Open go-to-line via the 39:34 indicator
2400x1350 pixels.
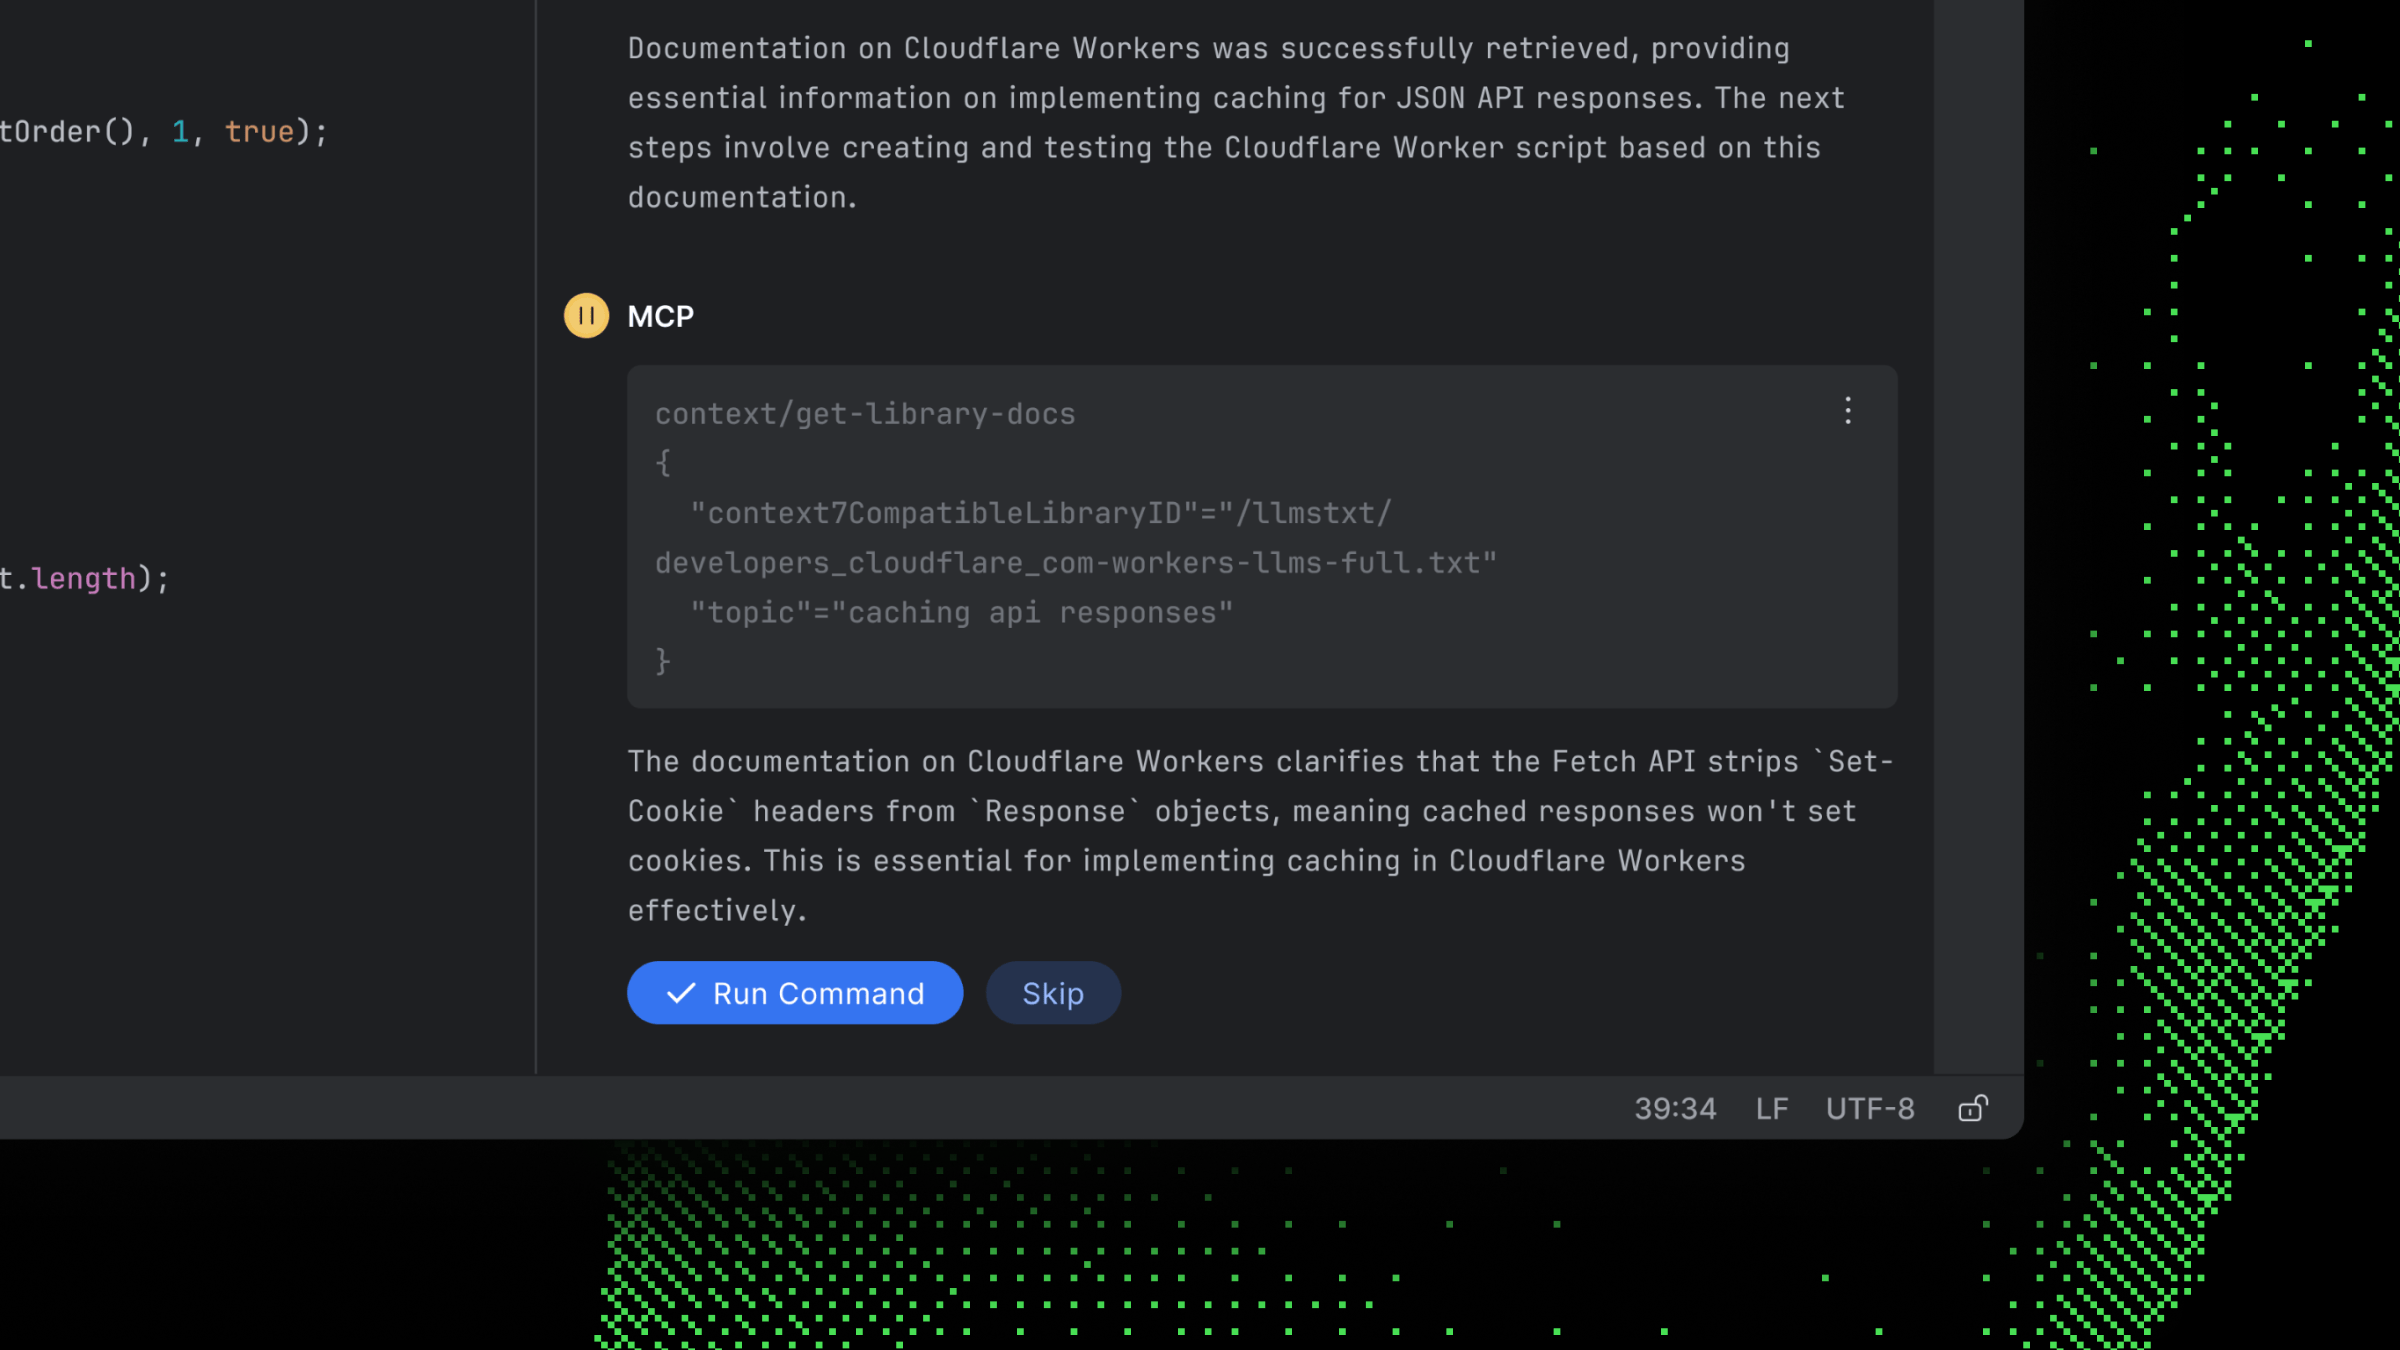pyautogui.click(x=1675, y=1109)
